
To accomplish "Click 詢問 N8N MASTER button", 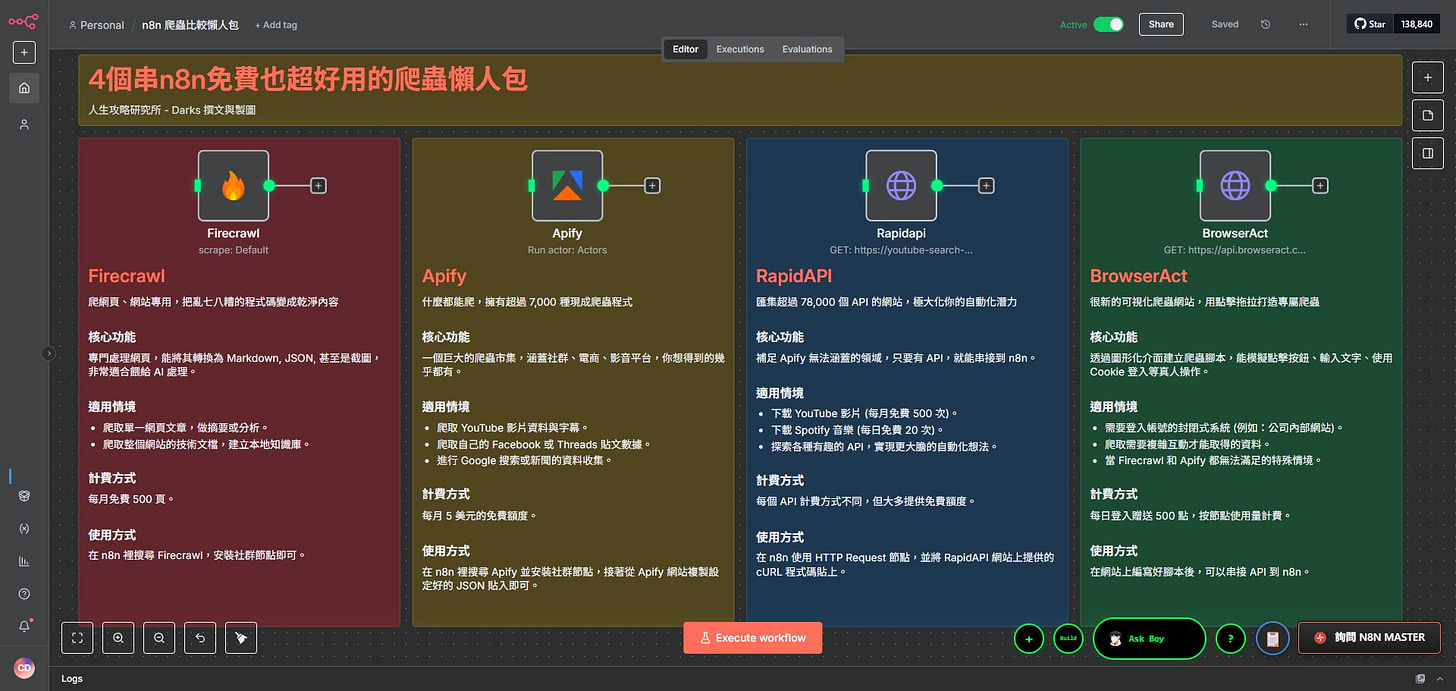I will coord(1370,637).
